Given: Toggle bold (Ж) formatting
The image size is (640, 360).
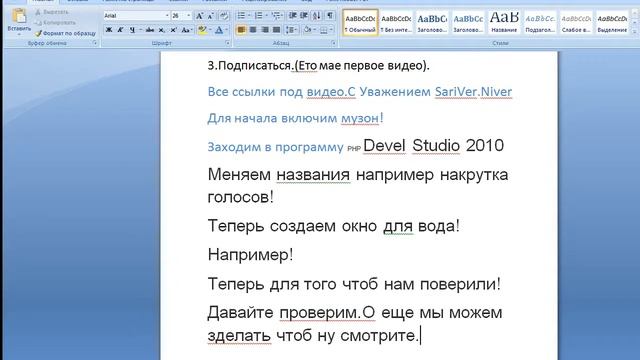Looking at the screenshot, I should coord(109,30).
